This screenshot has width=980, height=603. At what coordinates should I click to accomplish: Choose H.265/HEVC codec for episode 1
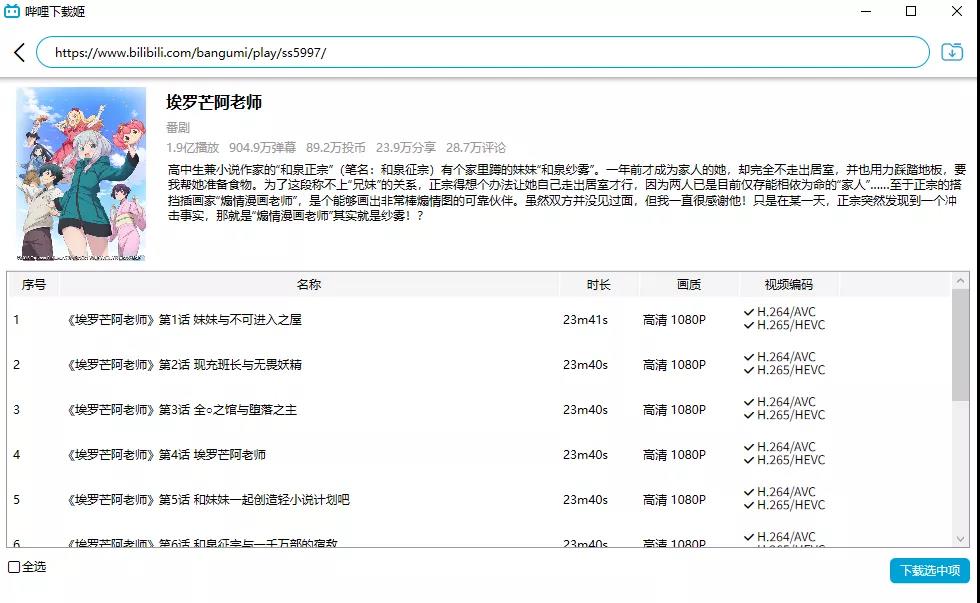(x=784, y=325)
